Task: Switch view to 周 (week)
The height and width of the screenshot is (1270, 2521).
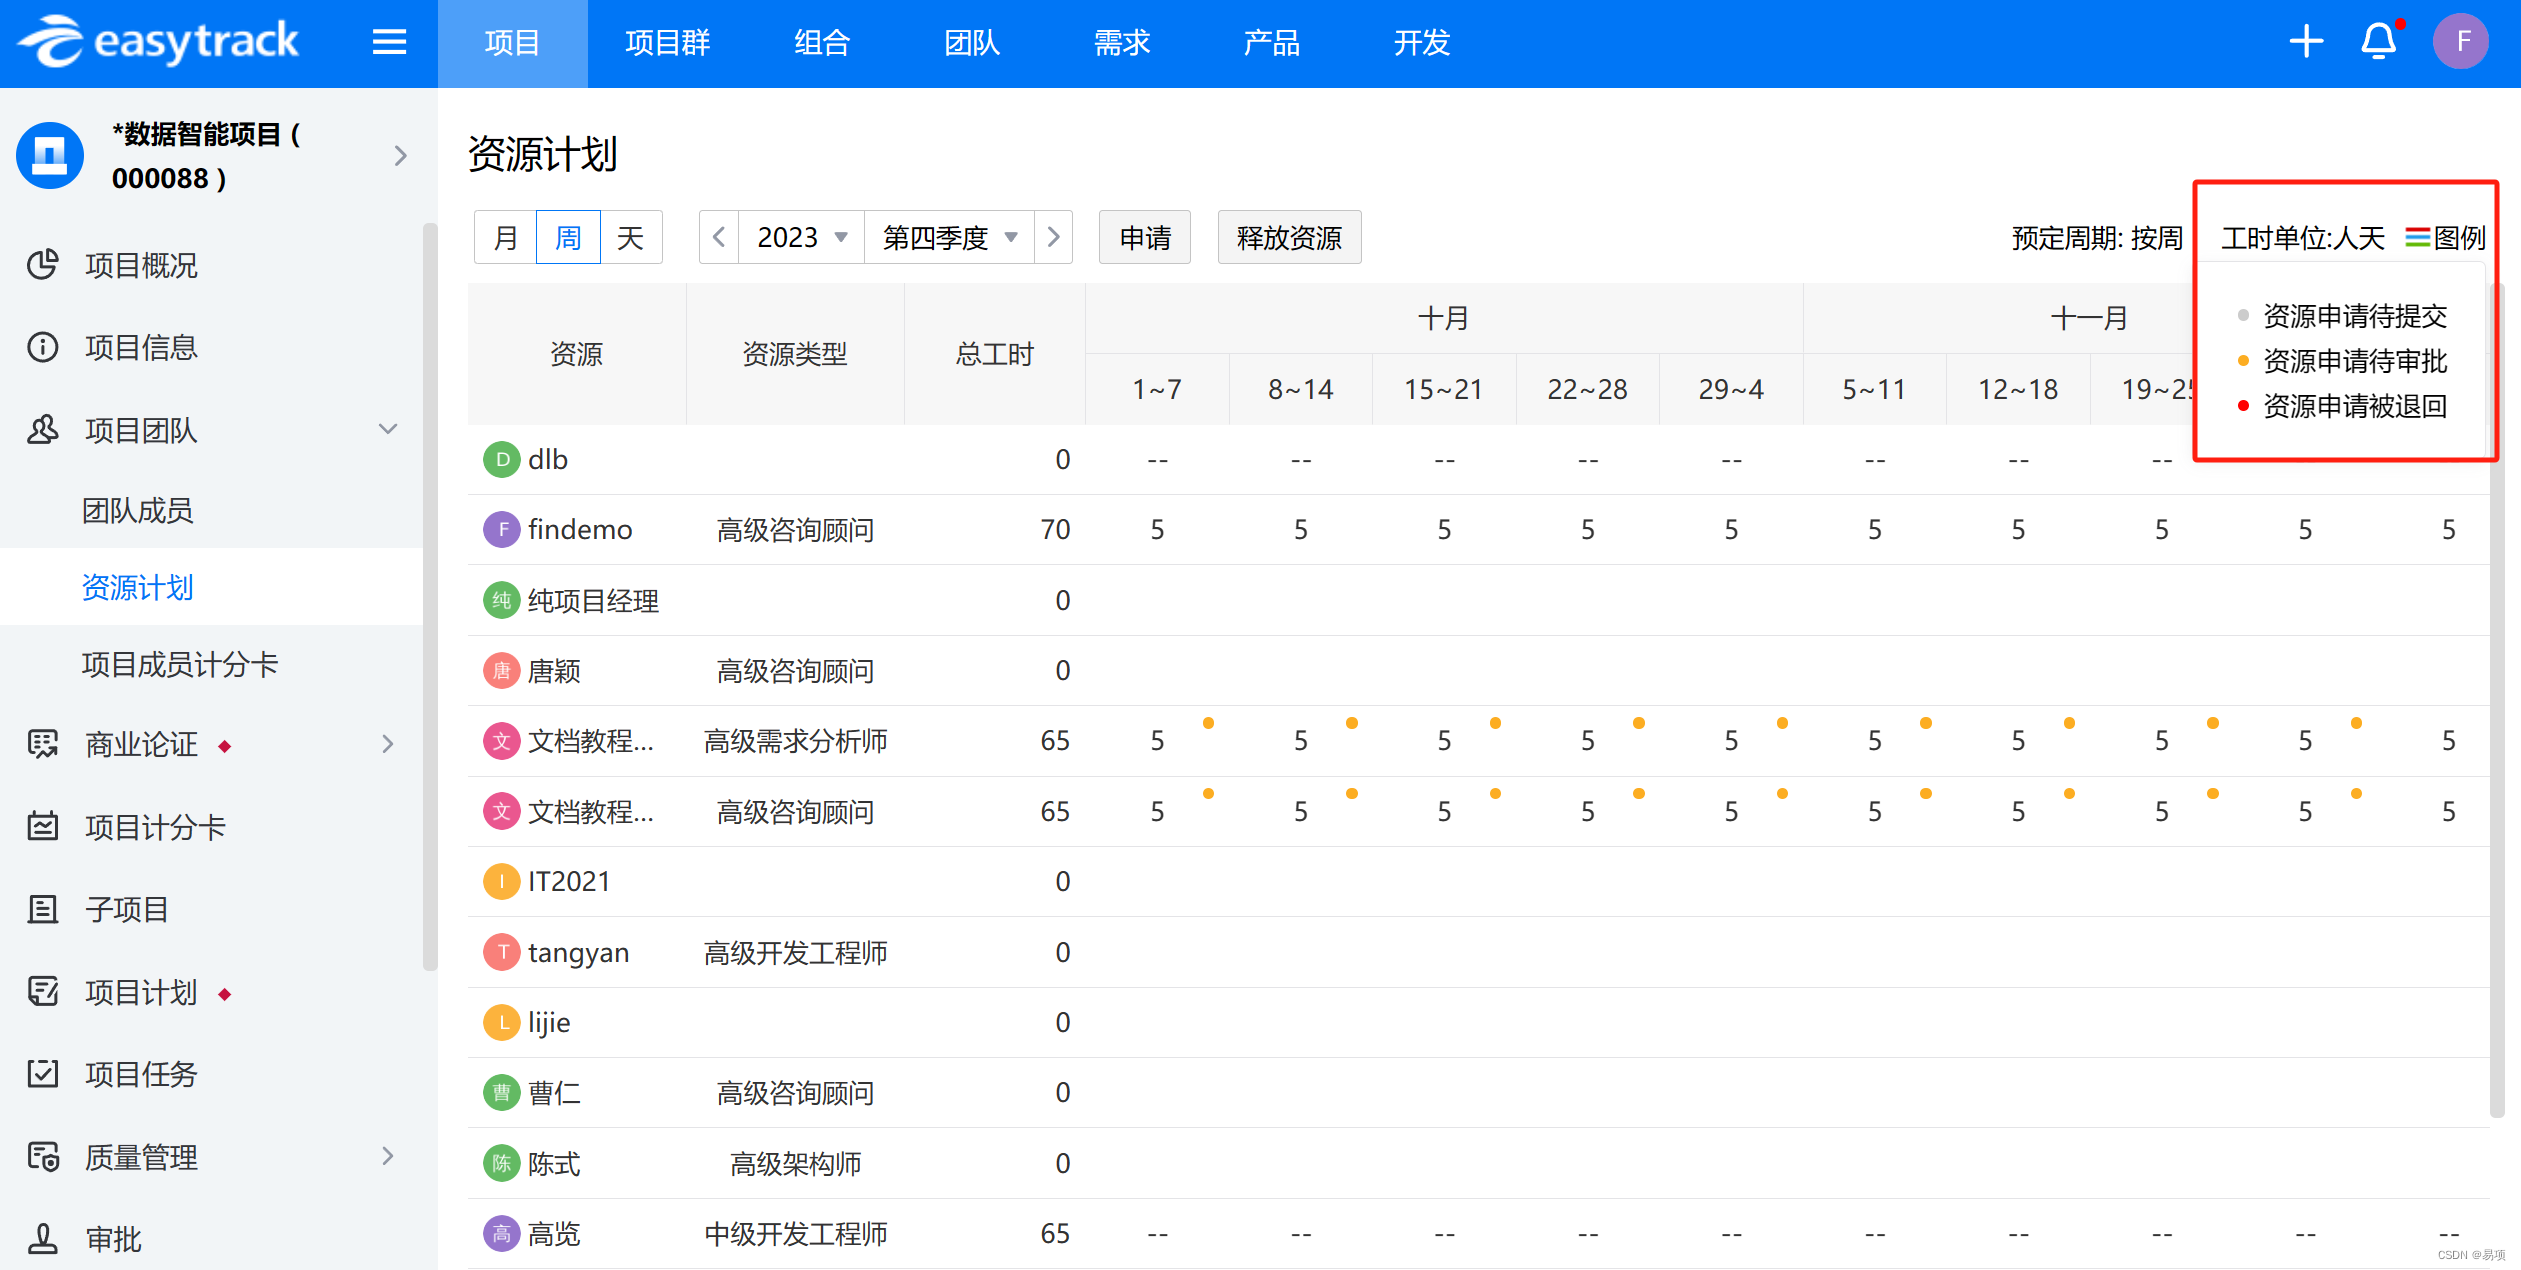Action: click(568, 238)
